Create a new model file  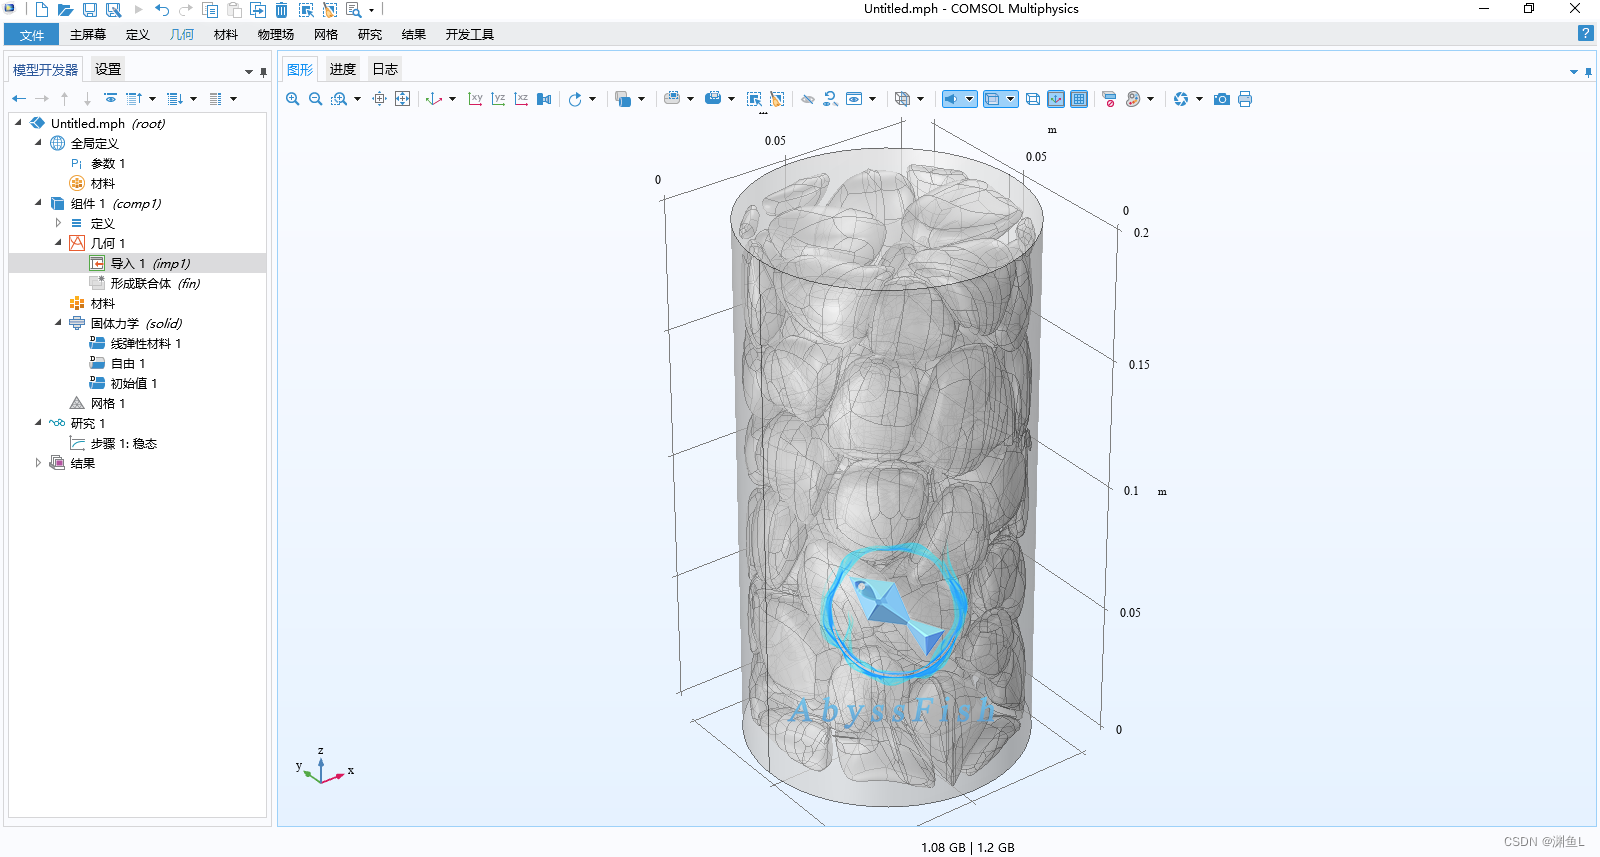tap(42, 10)
